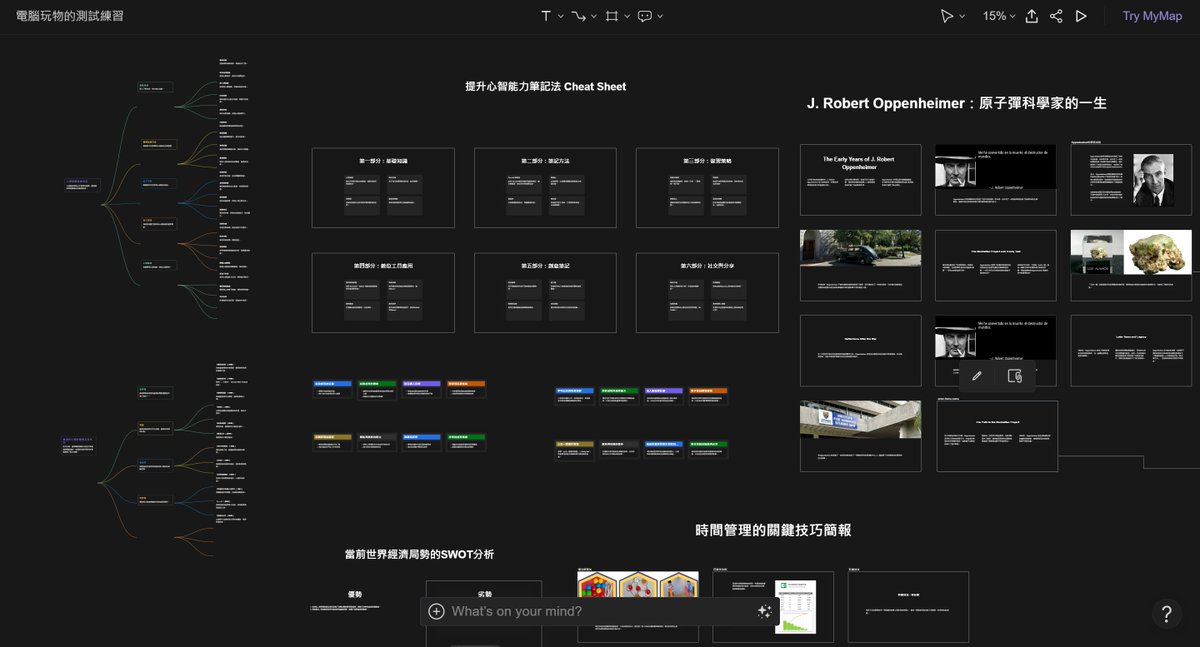Viewport: 1200px width, 647px height.
Task: Open the 15% zoom level dropdown
Action: click(x=1000, y=16)
